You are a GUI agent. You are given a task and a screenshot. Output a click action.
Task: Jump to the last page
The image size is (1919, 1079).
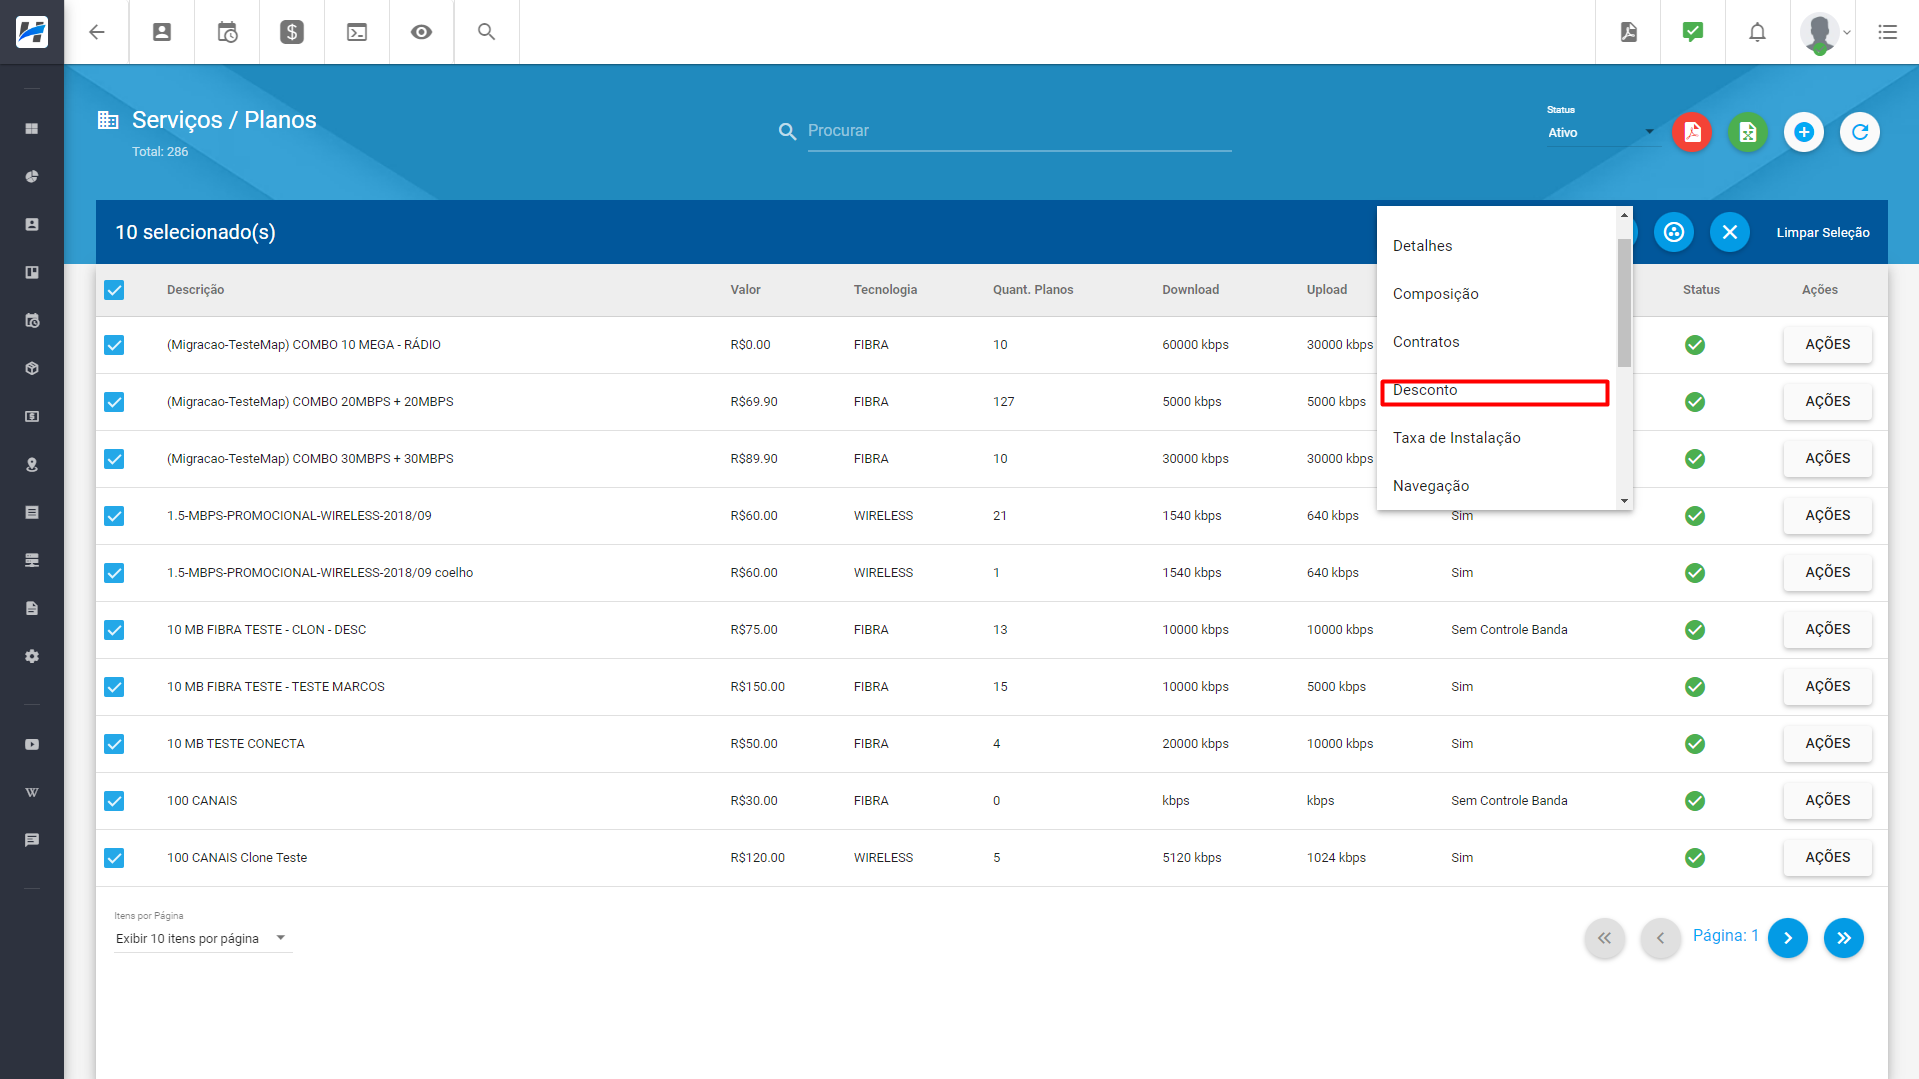tap(1843, 938)
